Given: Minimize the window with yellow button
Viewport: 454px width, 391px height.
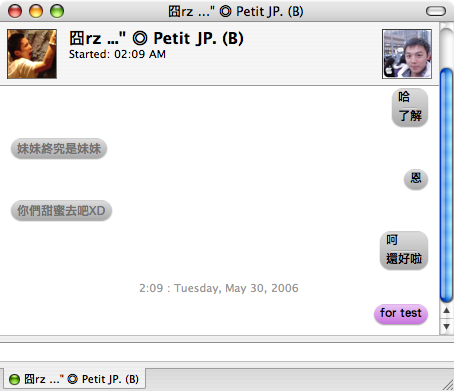Looking at the screenshot, I should tap(36, 11).
